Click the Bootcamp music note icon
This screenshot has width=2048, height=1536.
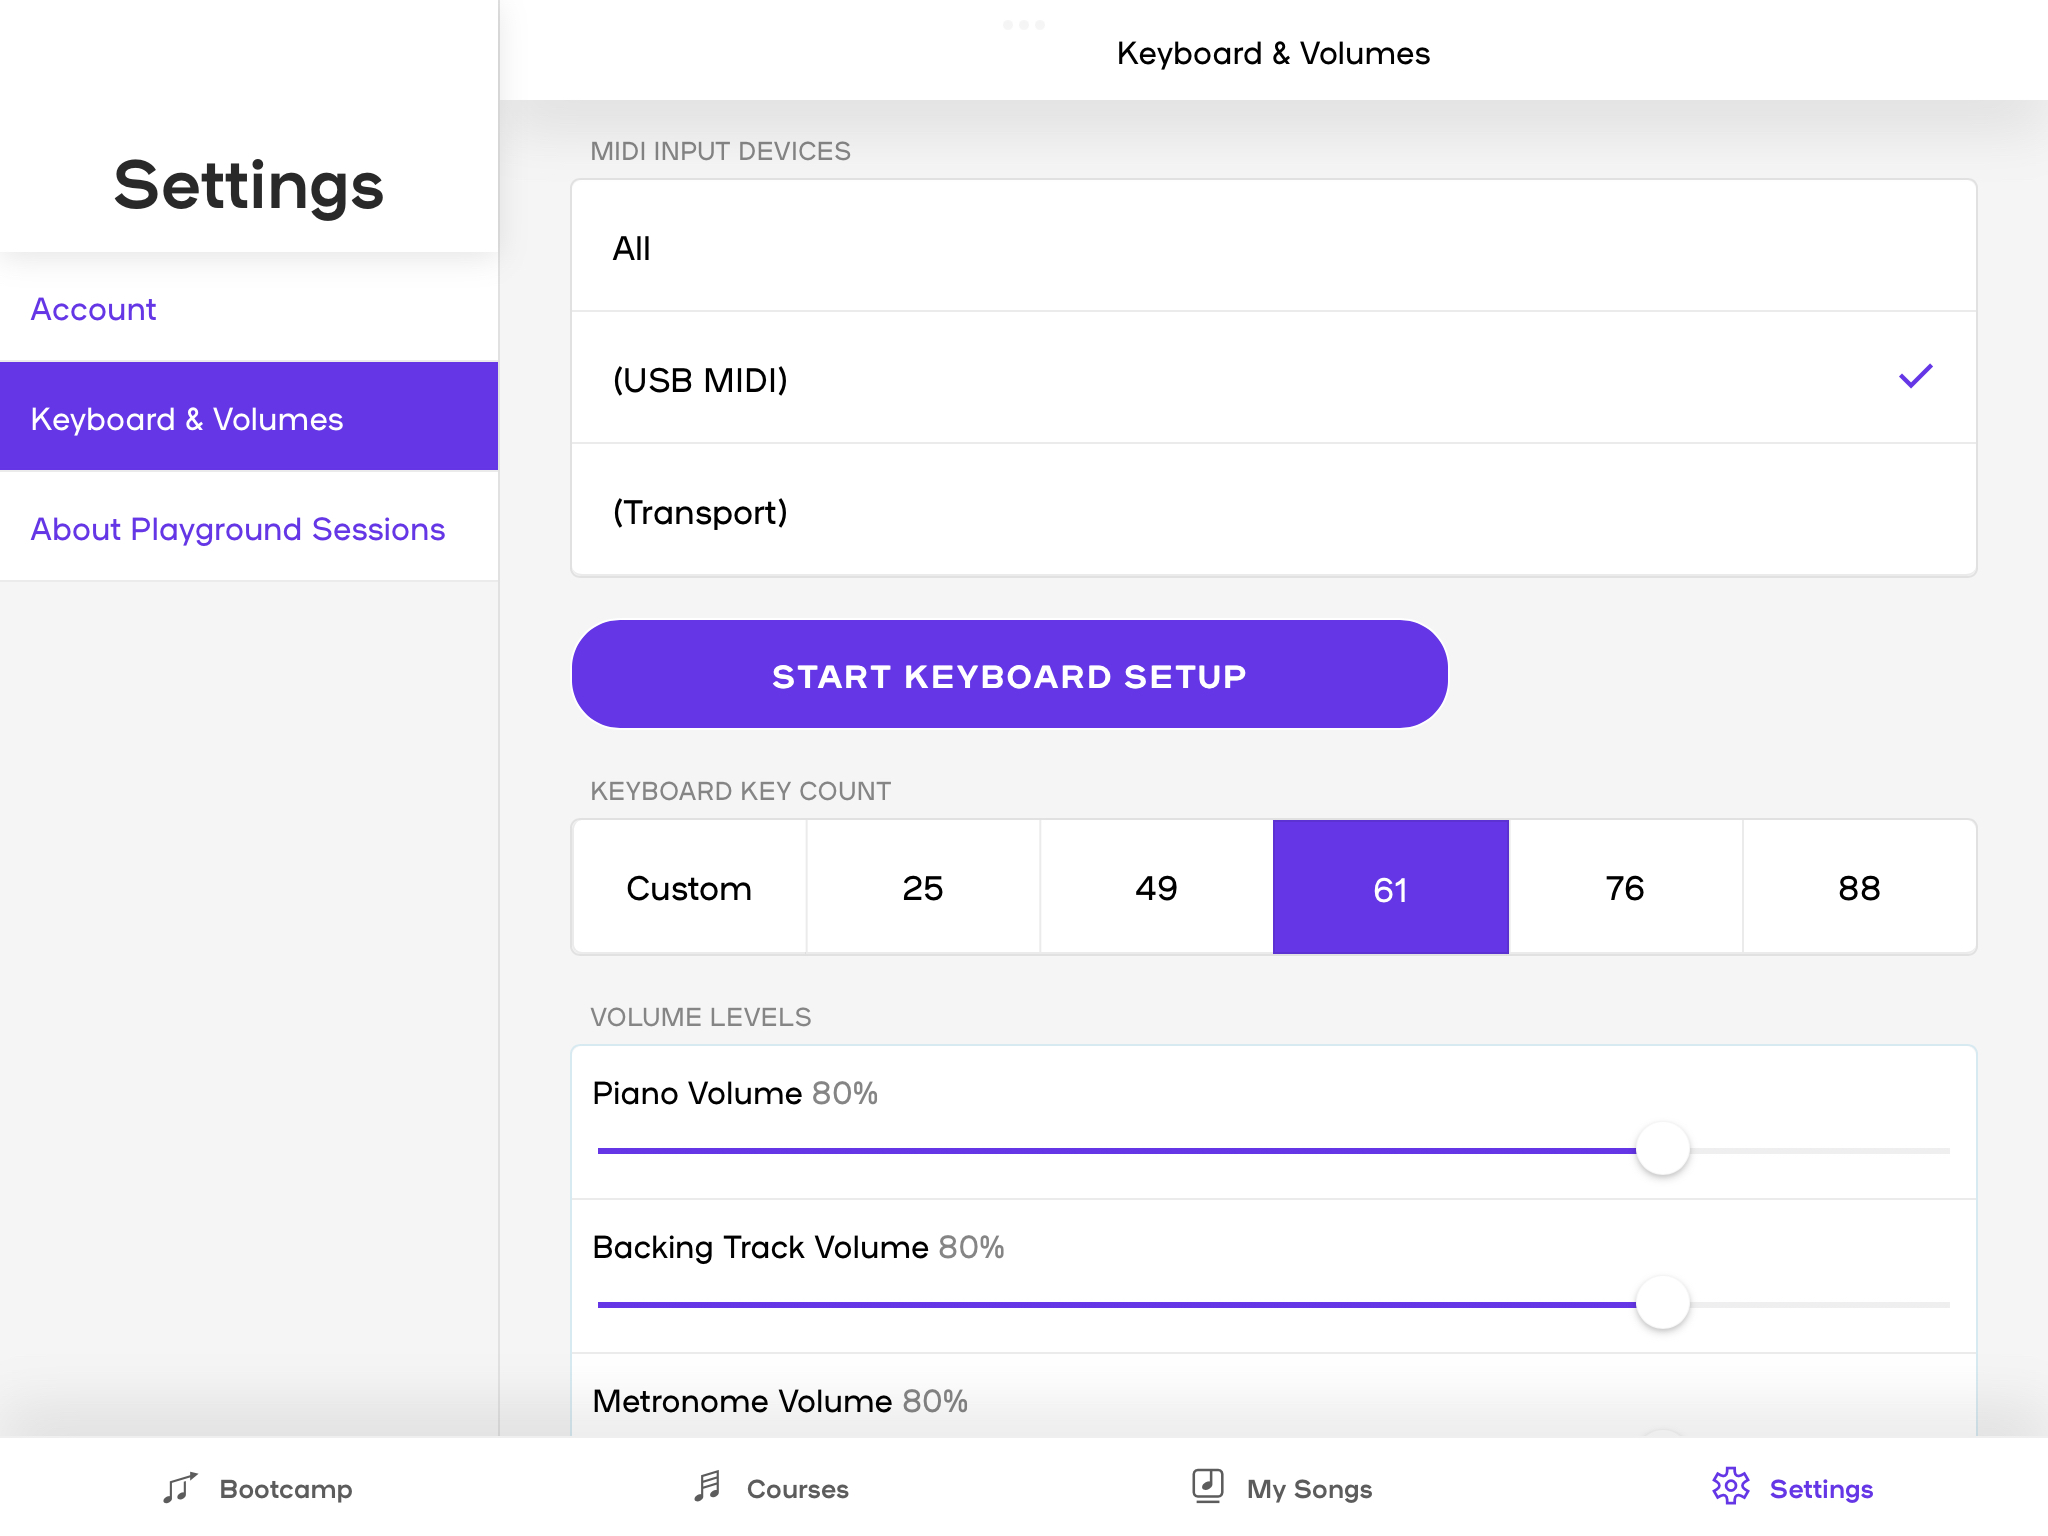coord(180,1488)
